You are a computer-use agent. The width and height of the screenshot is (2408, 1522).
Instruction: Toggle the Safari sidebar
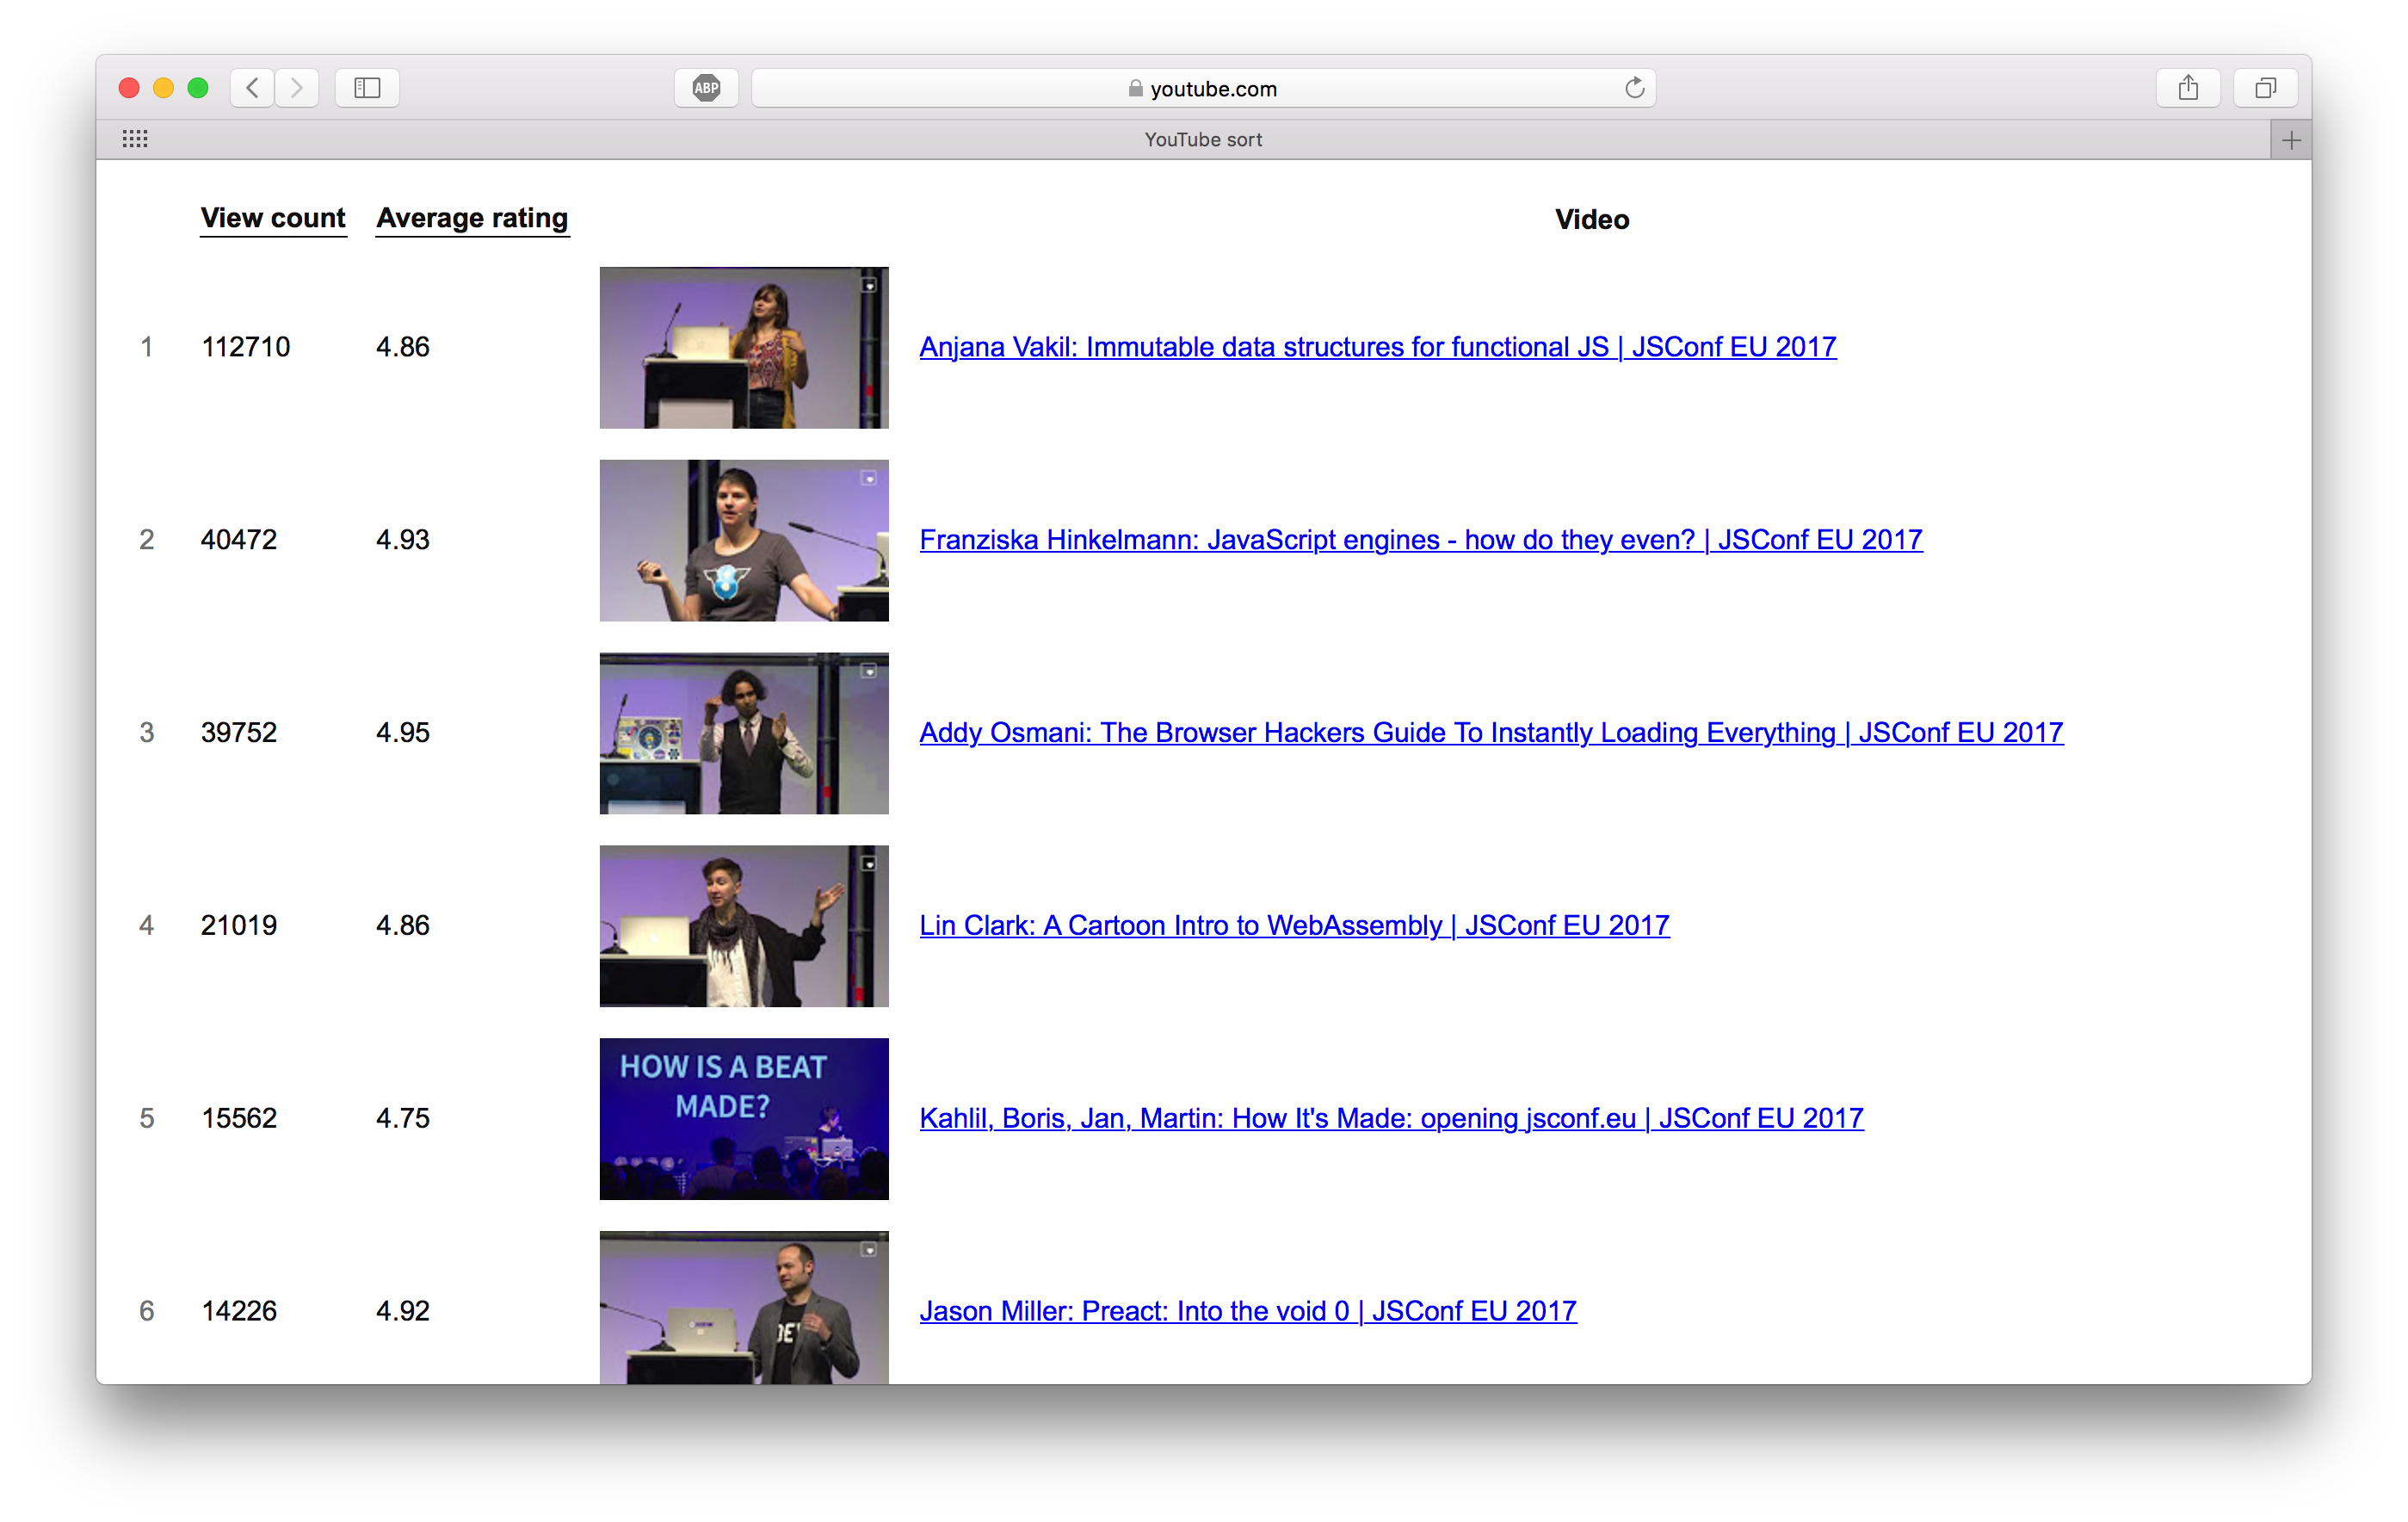(x=366, y=88)
